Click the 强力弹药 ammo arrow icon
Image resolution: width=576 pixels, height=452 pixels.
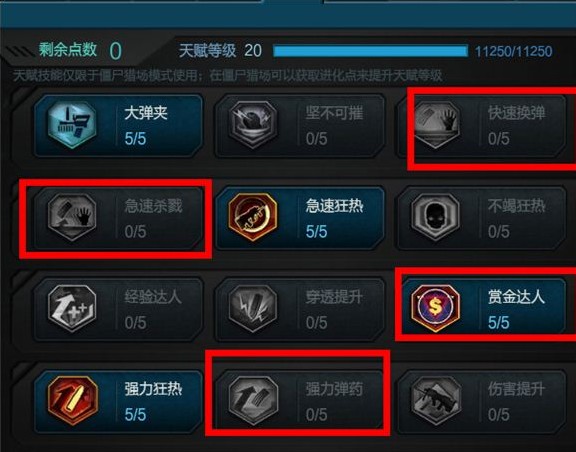tap(253, 401)
